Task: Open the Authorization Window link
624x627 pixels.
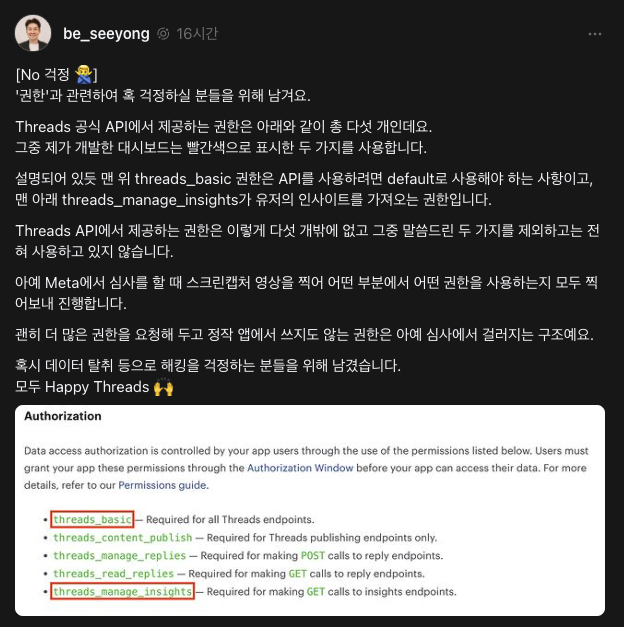Action: tap(300, 468)
